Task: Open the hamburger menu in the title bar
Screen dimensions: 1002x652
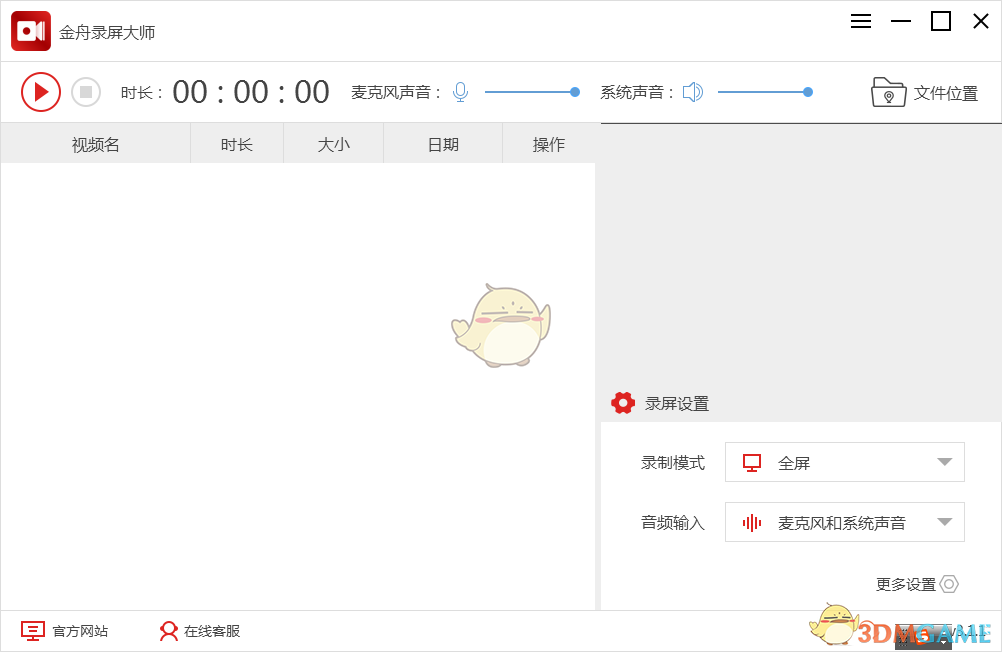Action: click(x=861, y=21)
